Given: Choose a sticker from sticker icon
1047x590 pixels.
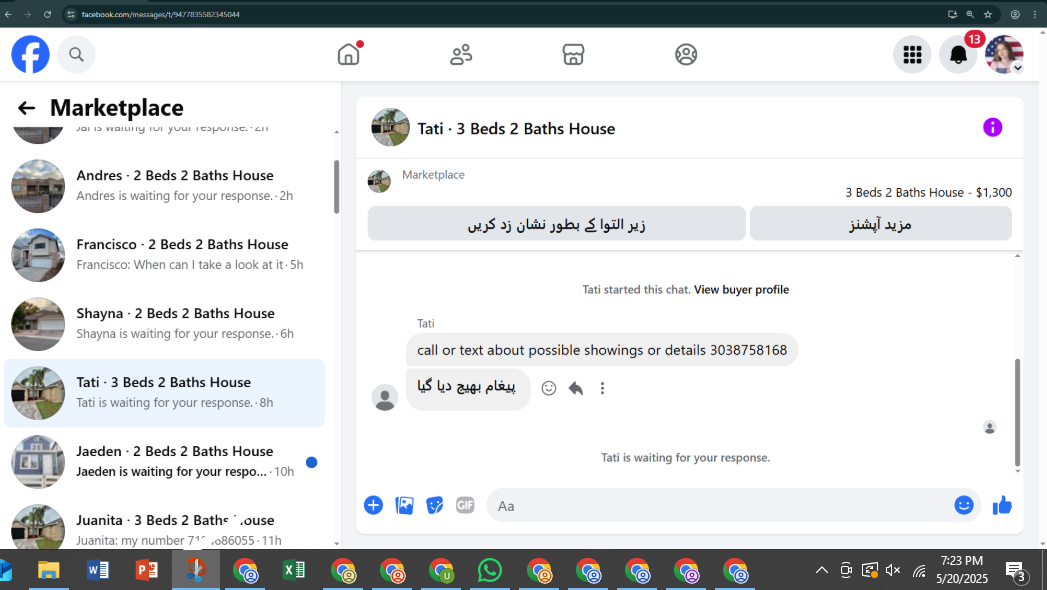Looking at the screenshot, I should [x=435, y=505].
